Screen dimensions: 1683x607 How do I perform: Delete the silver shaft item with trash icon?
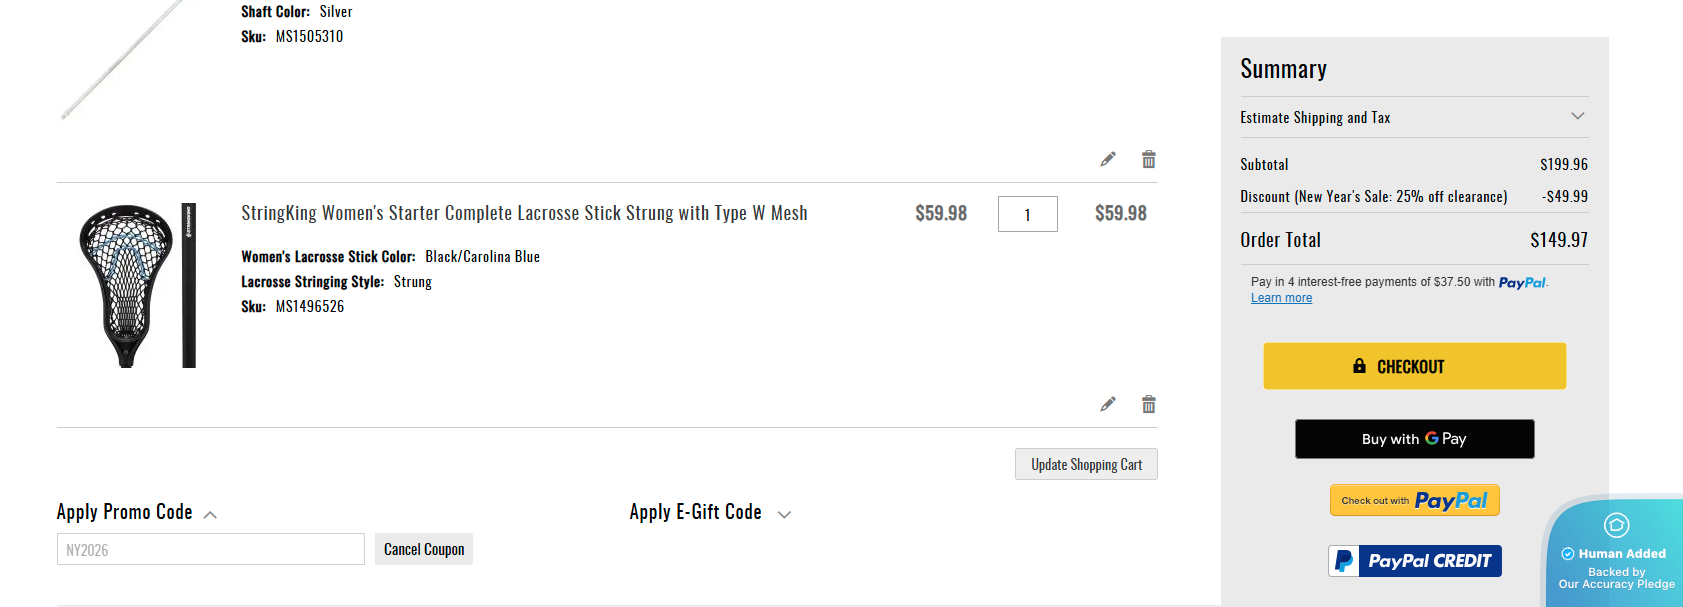coord(1149,159)
